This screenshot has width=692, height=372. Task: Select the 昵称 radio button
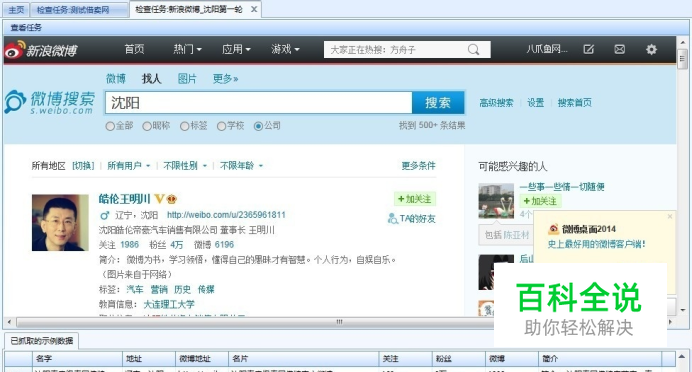tap(147, 126)
